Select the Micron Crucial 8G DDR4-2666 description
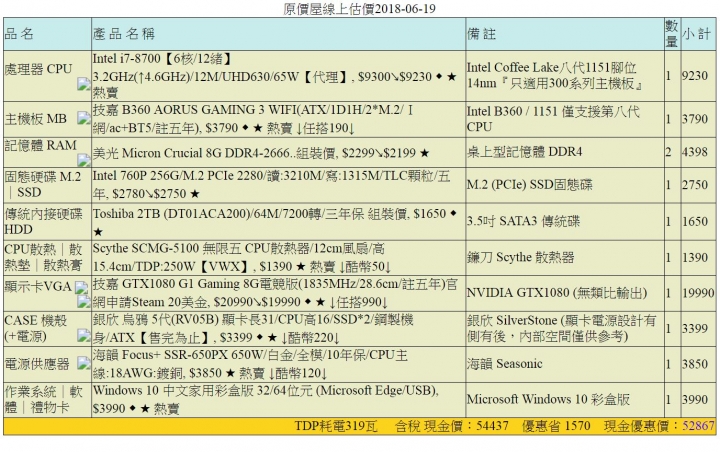The width and height of the screenshot is (720, 452). tap(261, 153)
